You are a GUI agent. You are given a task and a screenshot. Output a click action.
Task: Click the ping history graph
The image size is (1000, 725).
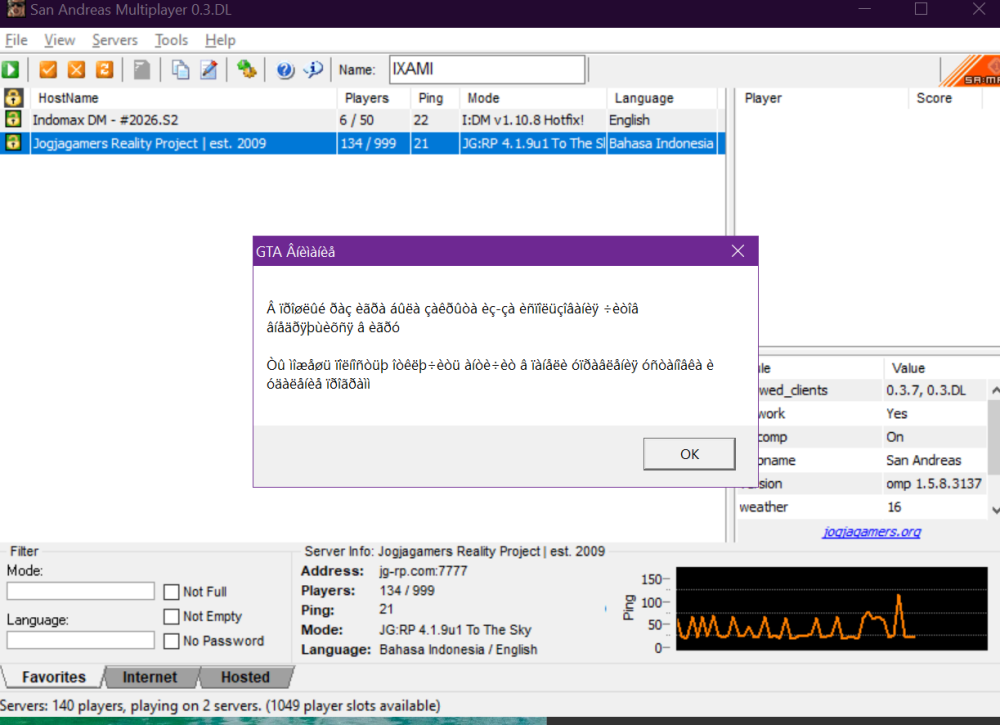(x=832, y=608)
